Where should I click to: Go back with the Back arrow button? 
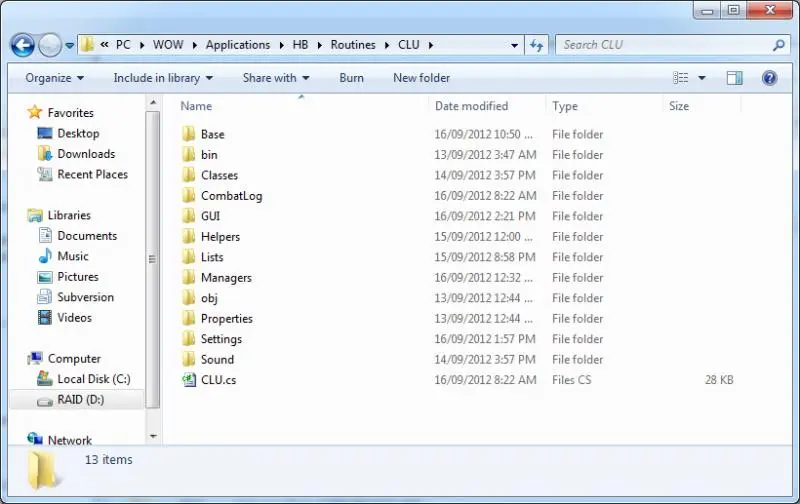(22, 45)
